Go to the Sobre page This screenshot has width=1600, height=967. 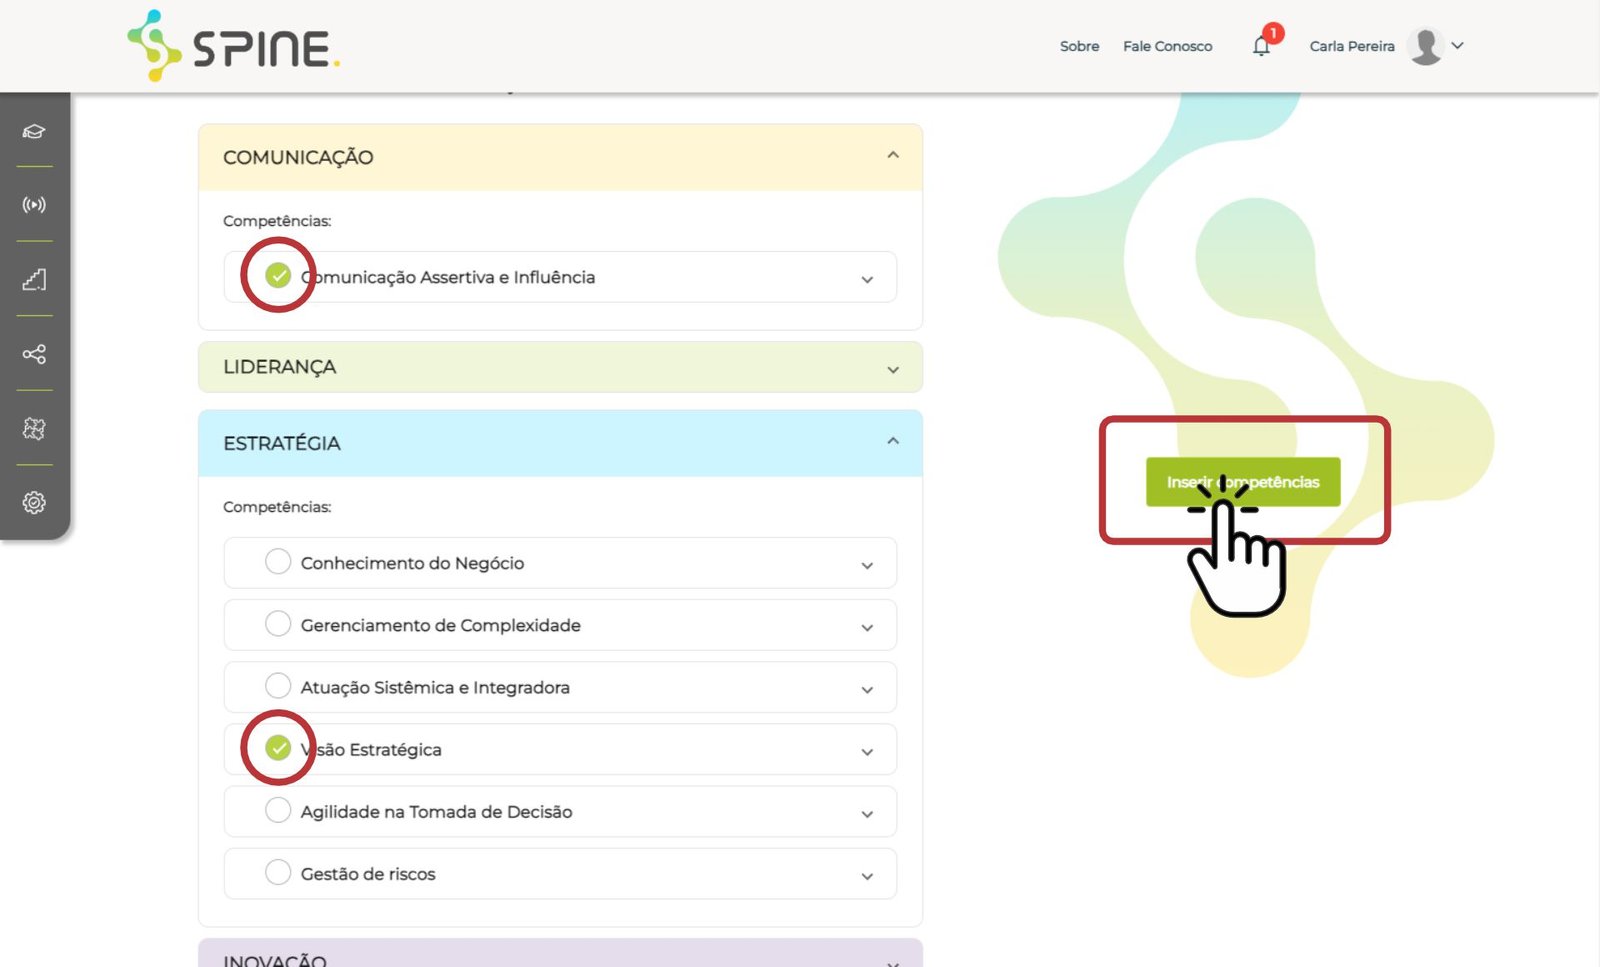pyautogui.click(x=1079, y=46)
